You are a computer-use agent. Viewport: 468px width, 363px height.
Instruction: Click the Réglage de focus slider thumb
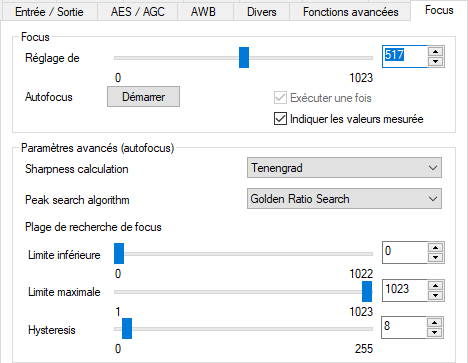(244, 58)
